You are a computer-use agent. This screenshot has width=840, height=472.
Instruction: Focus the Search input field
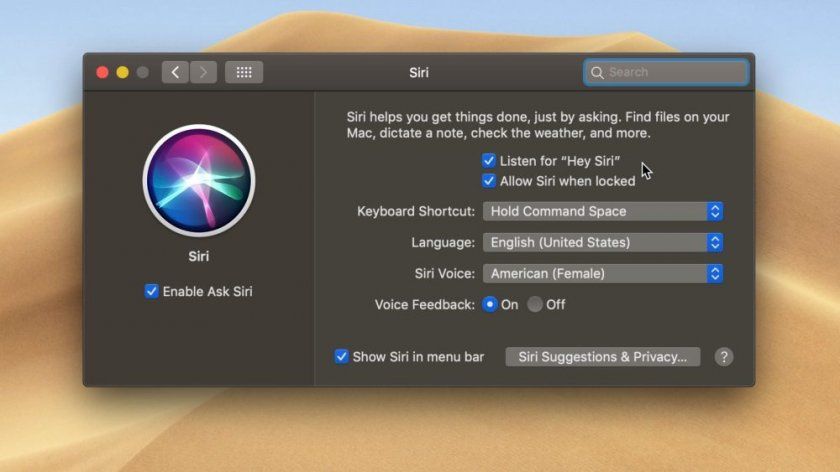pyautogui.click(x=666, y=72)
